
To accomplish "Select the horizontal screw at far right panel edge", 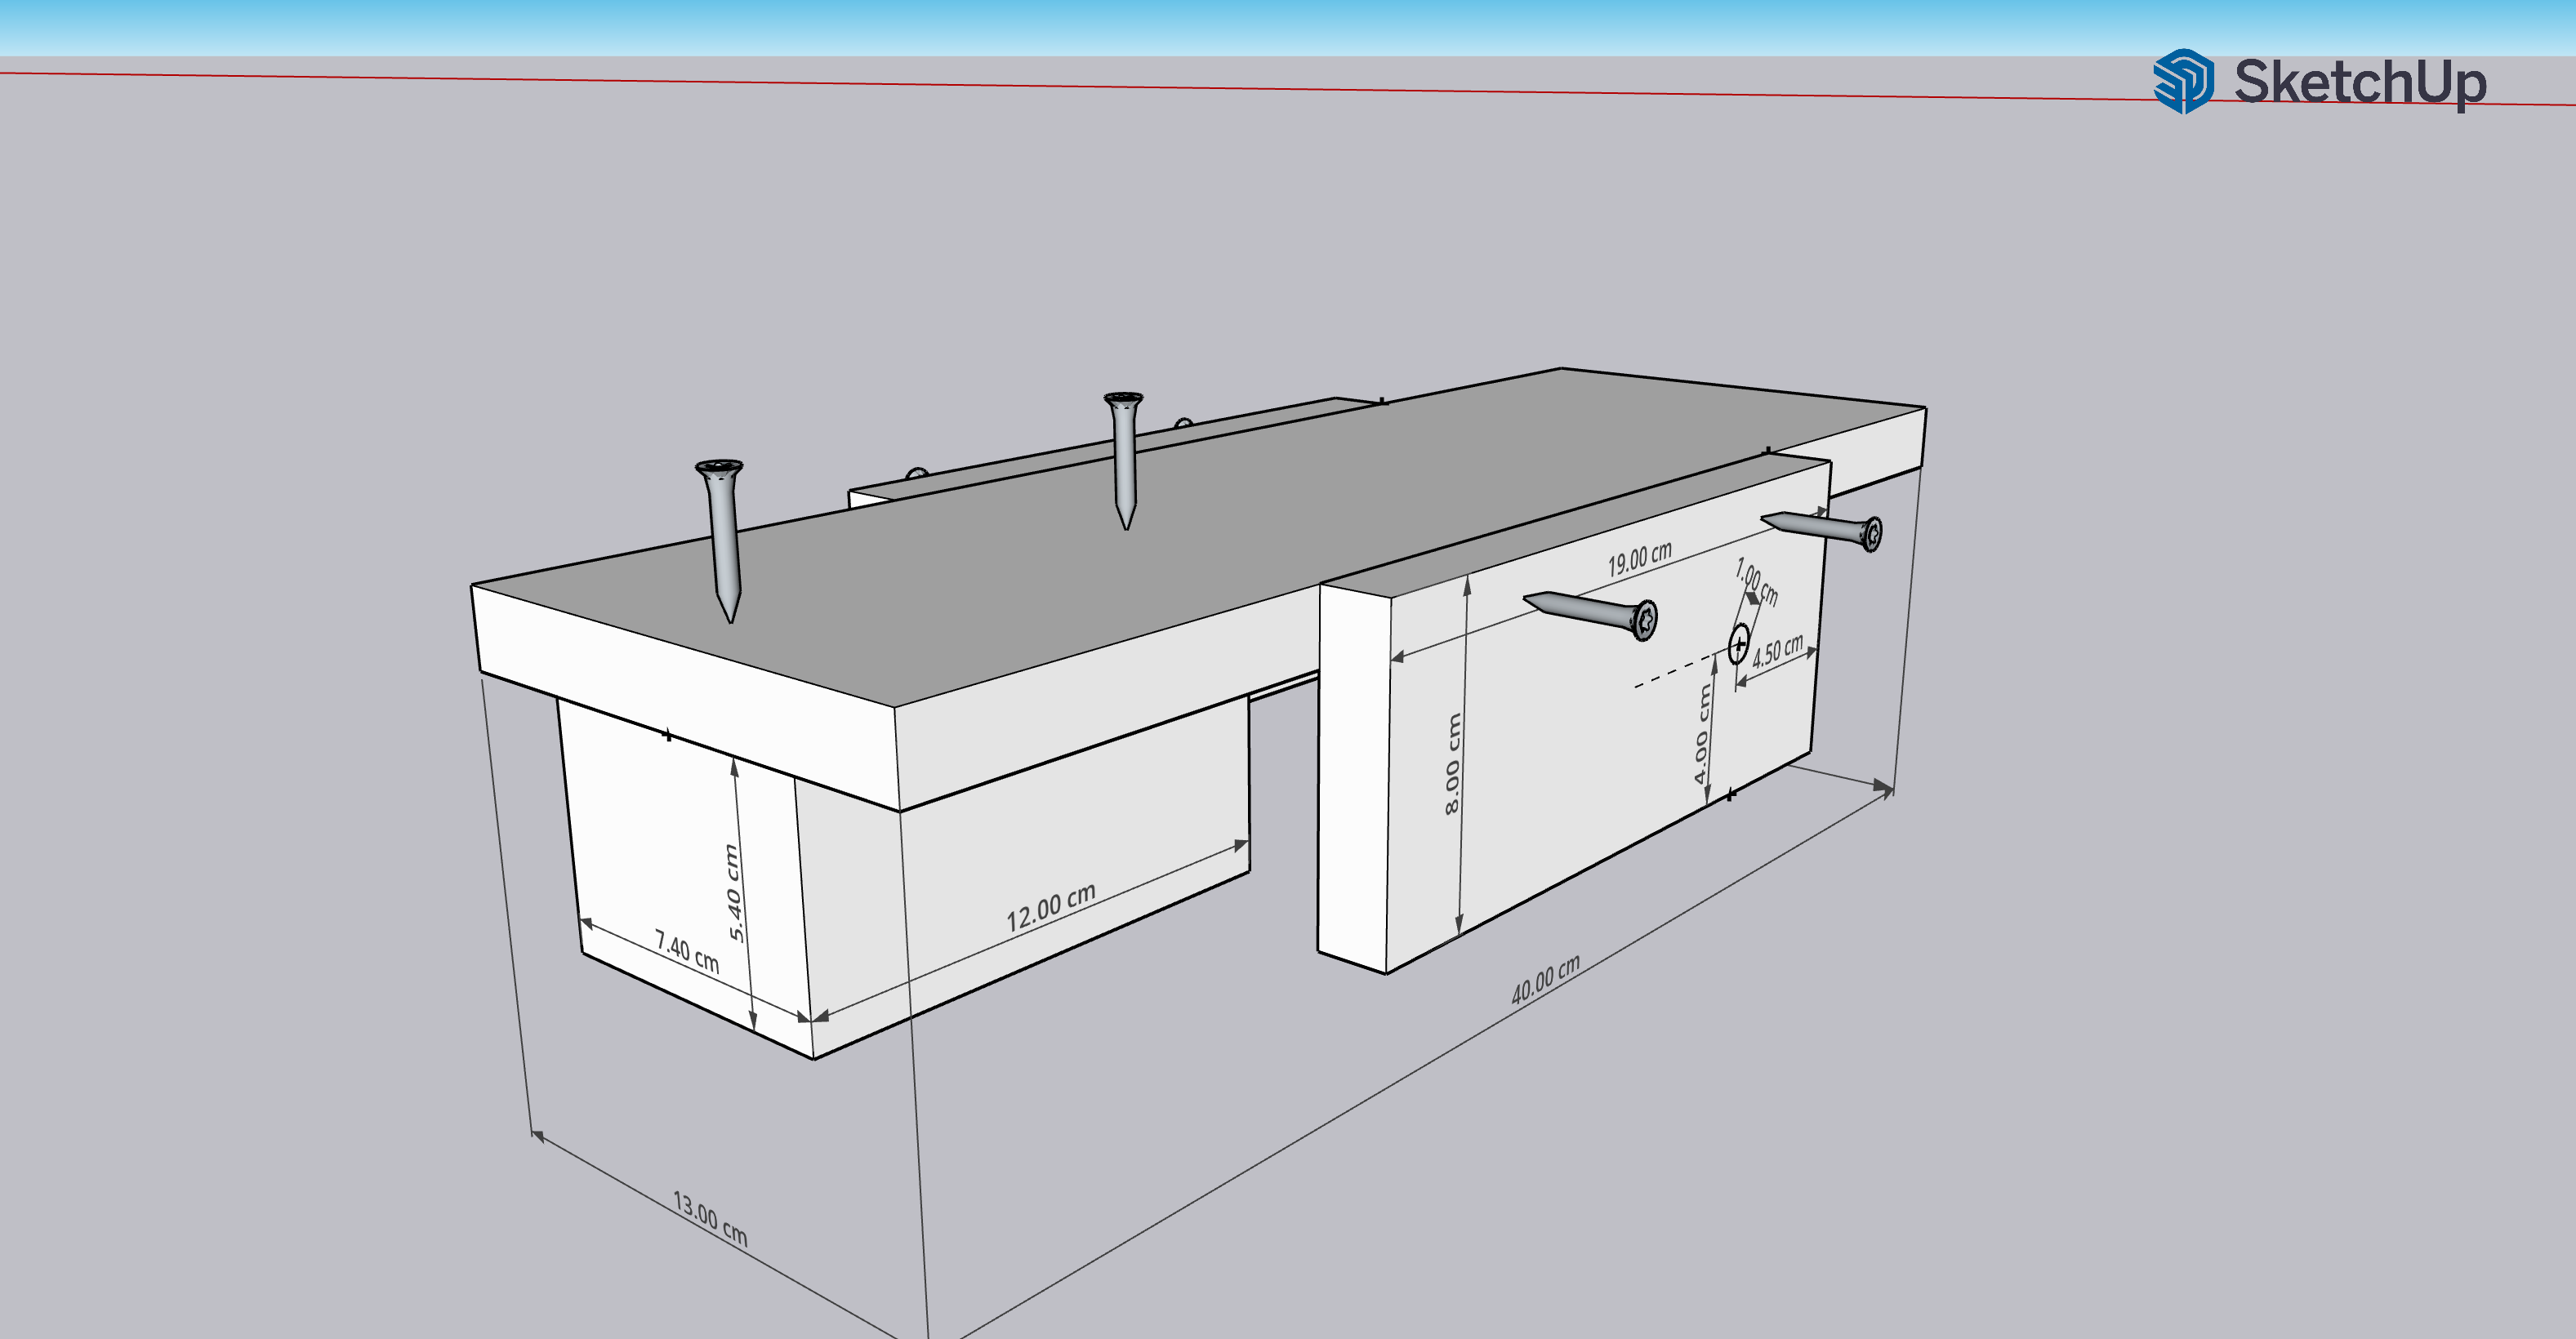I will click(x=1822, y=529).
